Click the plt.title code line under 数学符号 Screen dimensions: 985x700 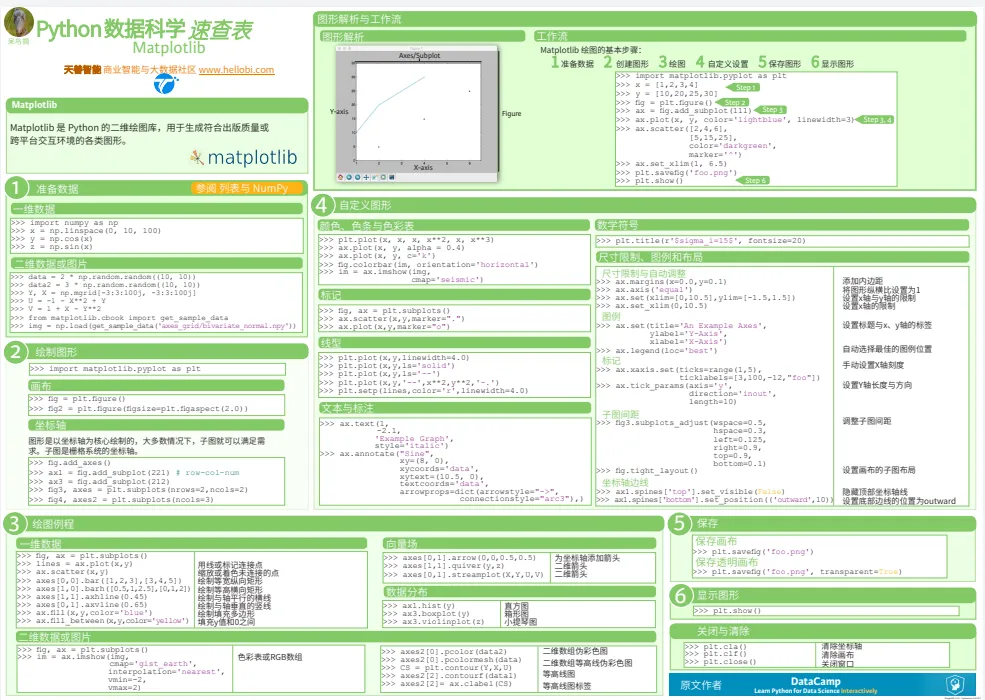click(700, 241)
